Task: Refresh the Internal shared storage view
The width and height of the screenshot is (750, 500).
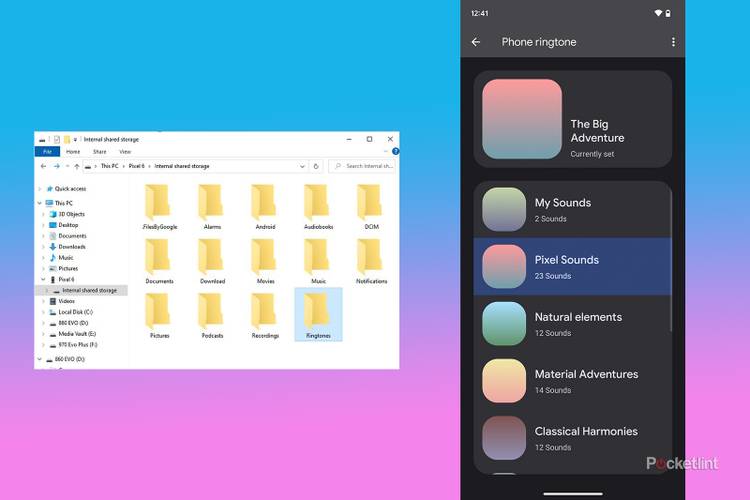Action: pos(316,166)
